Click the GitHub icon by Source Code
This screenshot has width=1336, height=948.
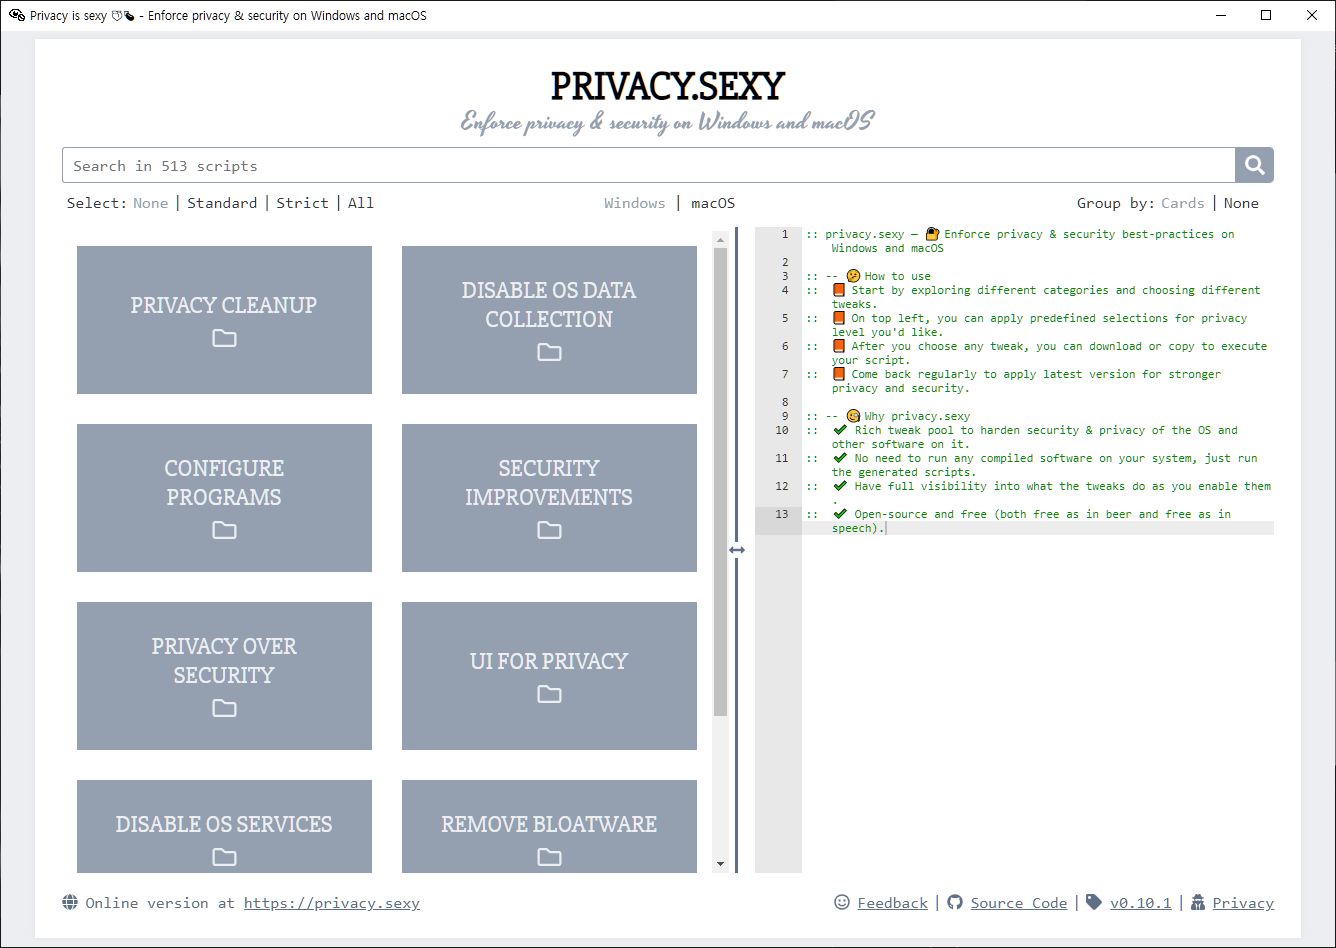pyautogui.click(x=955, y=903)
